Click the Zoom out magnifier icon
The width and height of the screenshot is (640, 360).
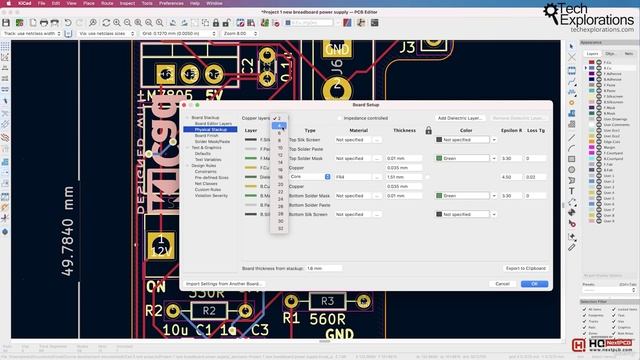click(x=128, y=23)
